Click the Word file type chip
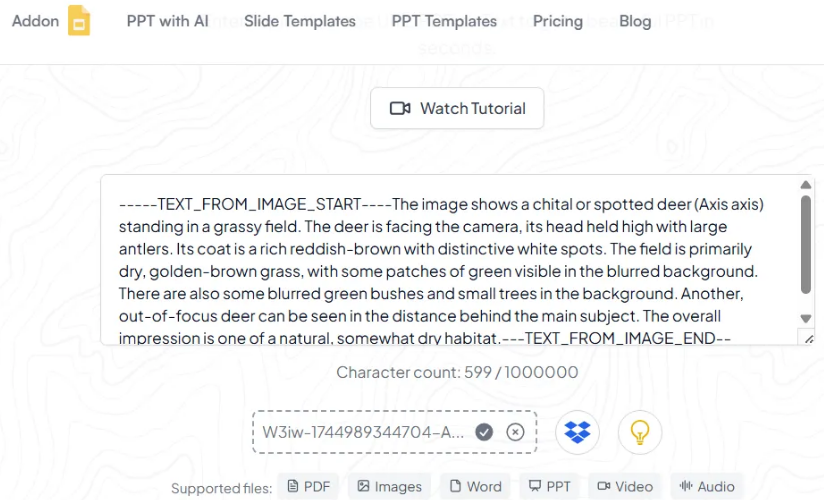This screenshot has width=824, height=500. (475, 487)
